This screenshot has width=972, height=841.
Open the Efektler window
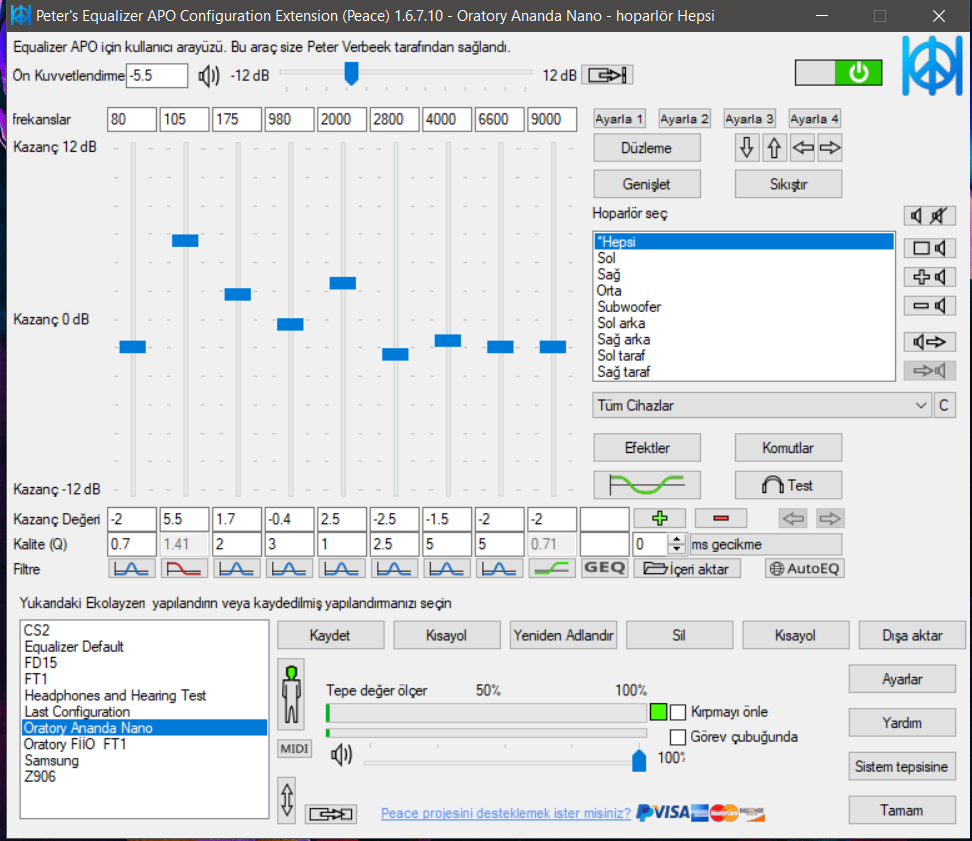pyautogui.click(x=647, y=447)
